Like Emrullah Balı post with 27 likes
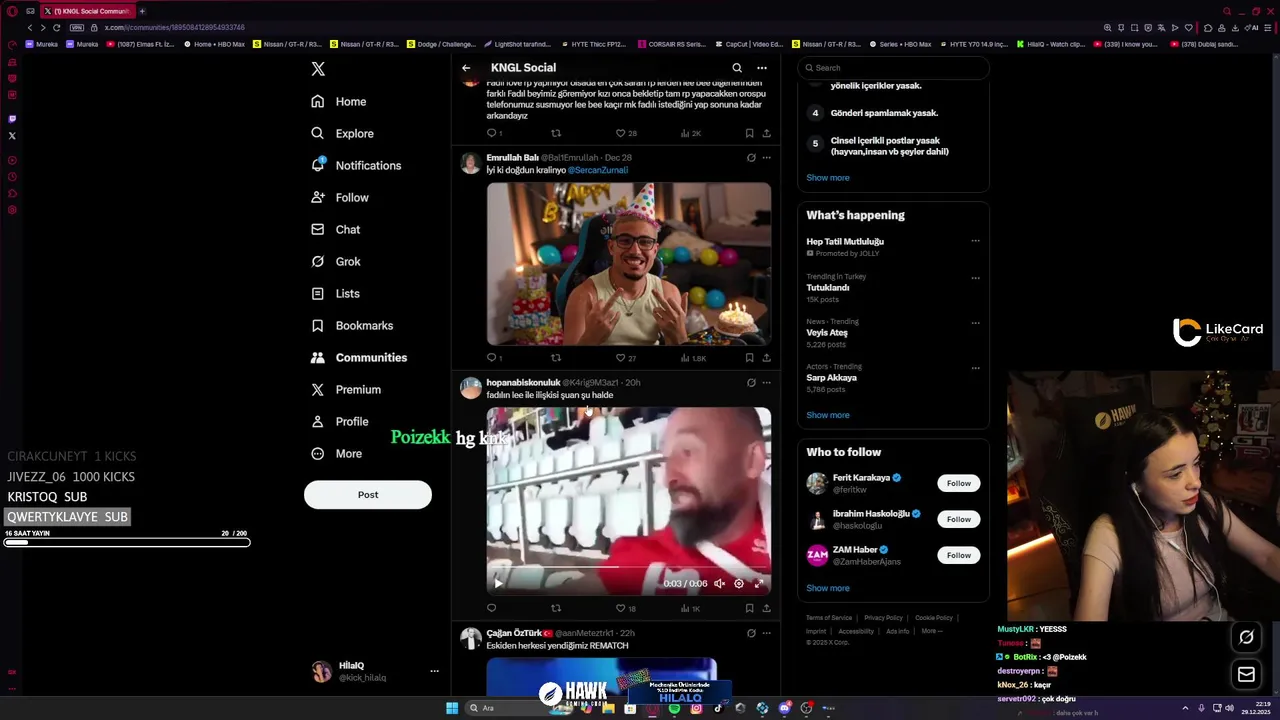This screenshot has height=720, width=1280. [x=626, y=357]
